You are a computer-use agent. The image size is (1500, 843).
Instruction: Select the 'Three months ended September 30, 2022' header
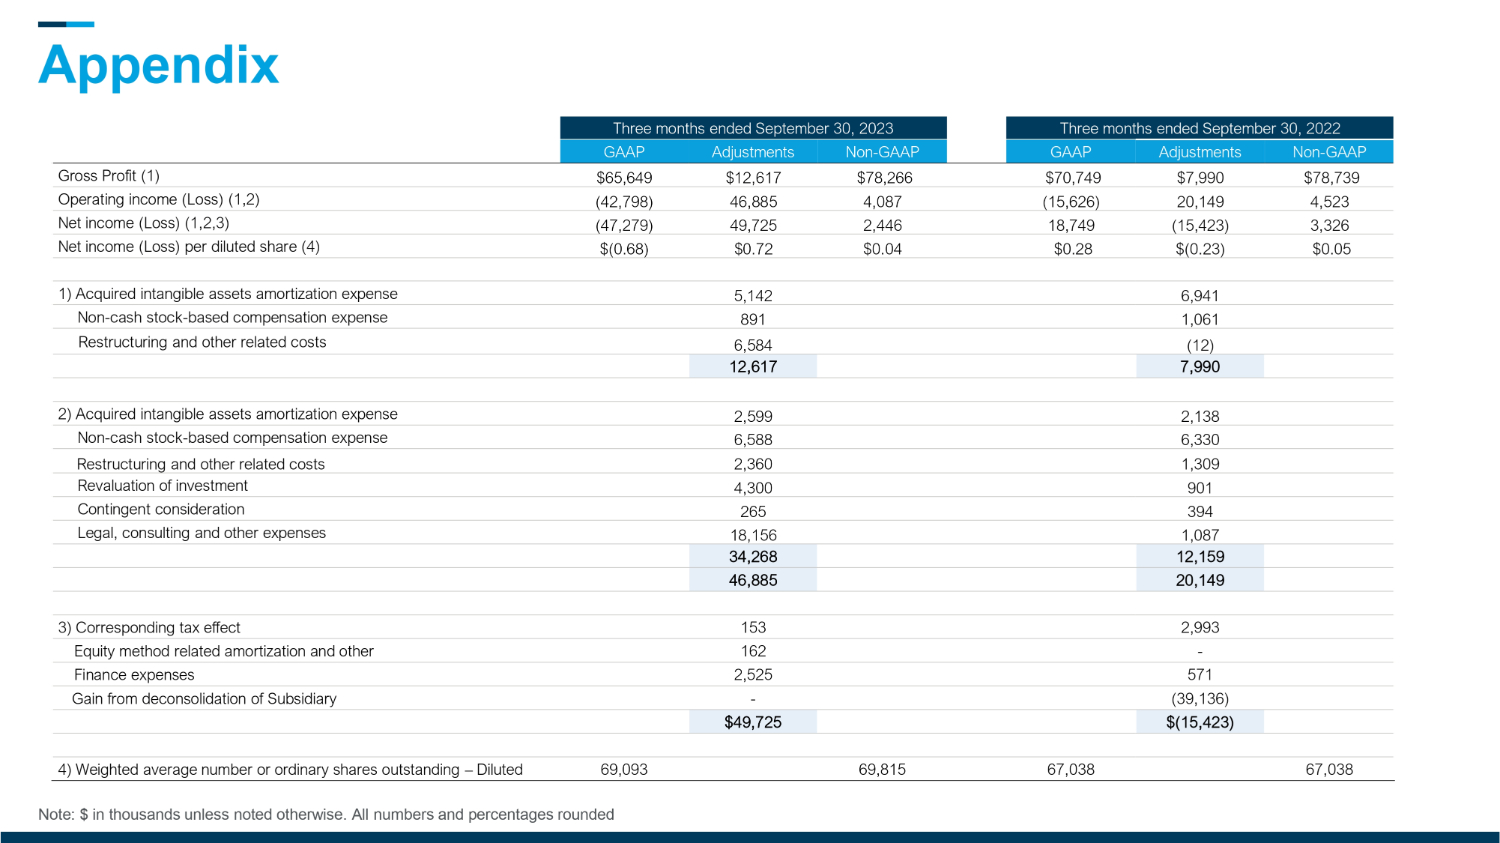[x=1199, y=128]
